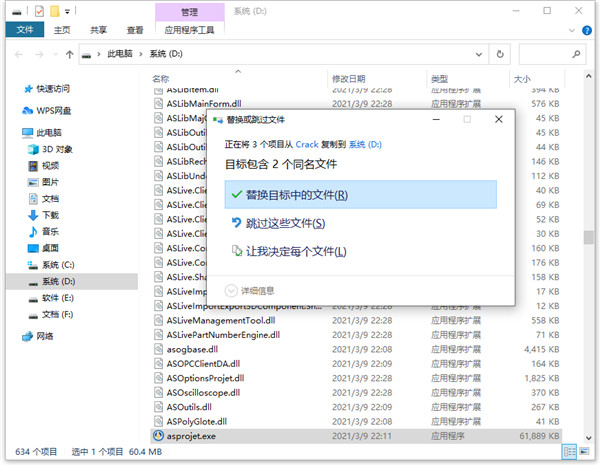Click scrollbar up arrow in file list

(589, 76)
